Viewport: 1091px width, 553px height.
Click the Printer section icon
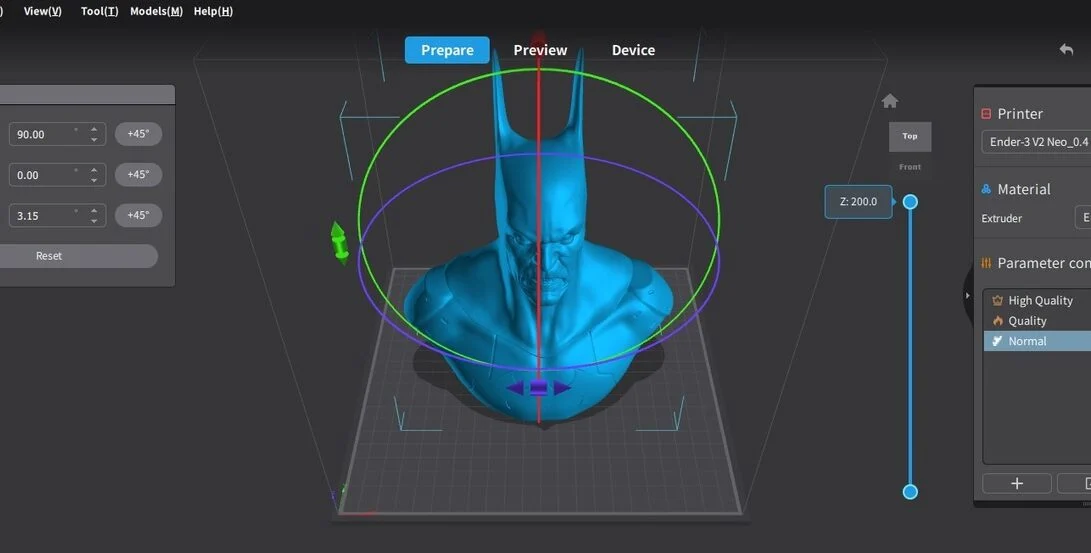coord(987,114)
